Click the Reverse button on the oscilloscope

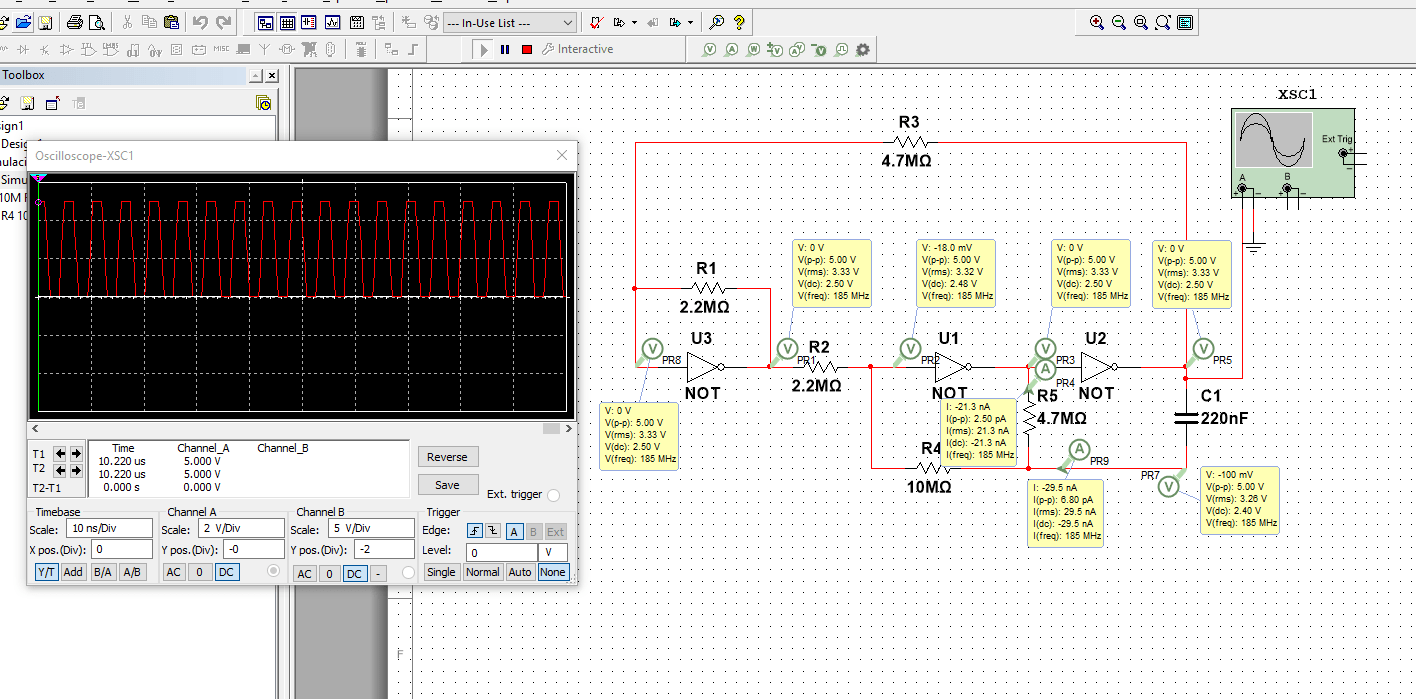click(x=447, y=456)
